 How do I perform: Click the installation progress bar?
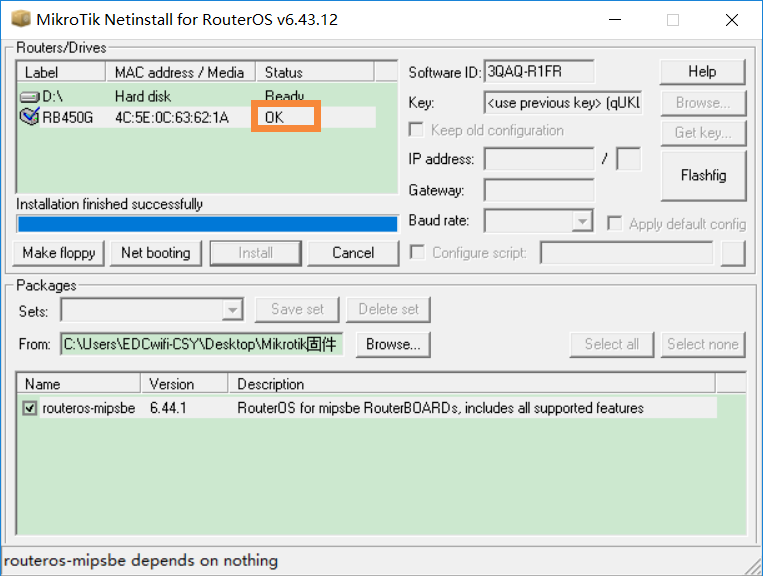207,224
